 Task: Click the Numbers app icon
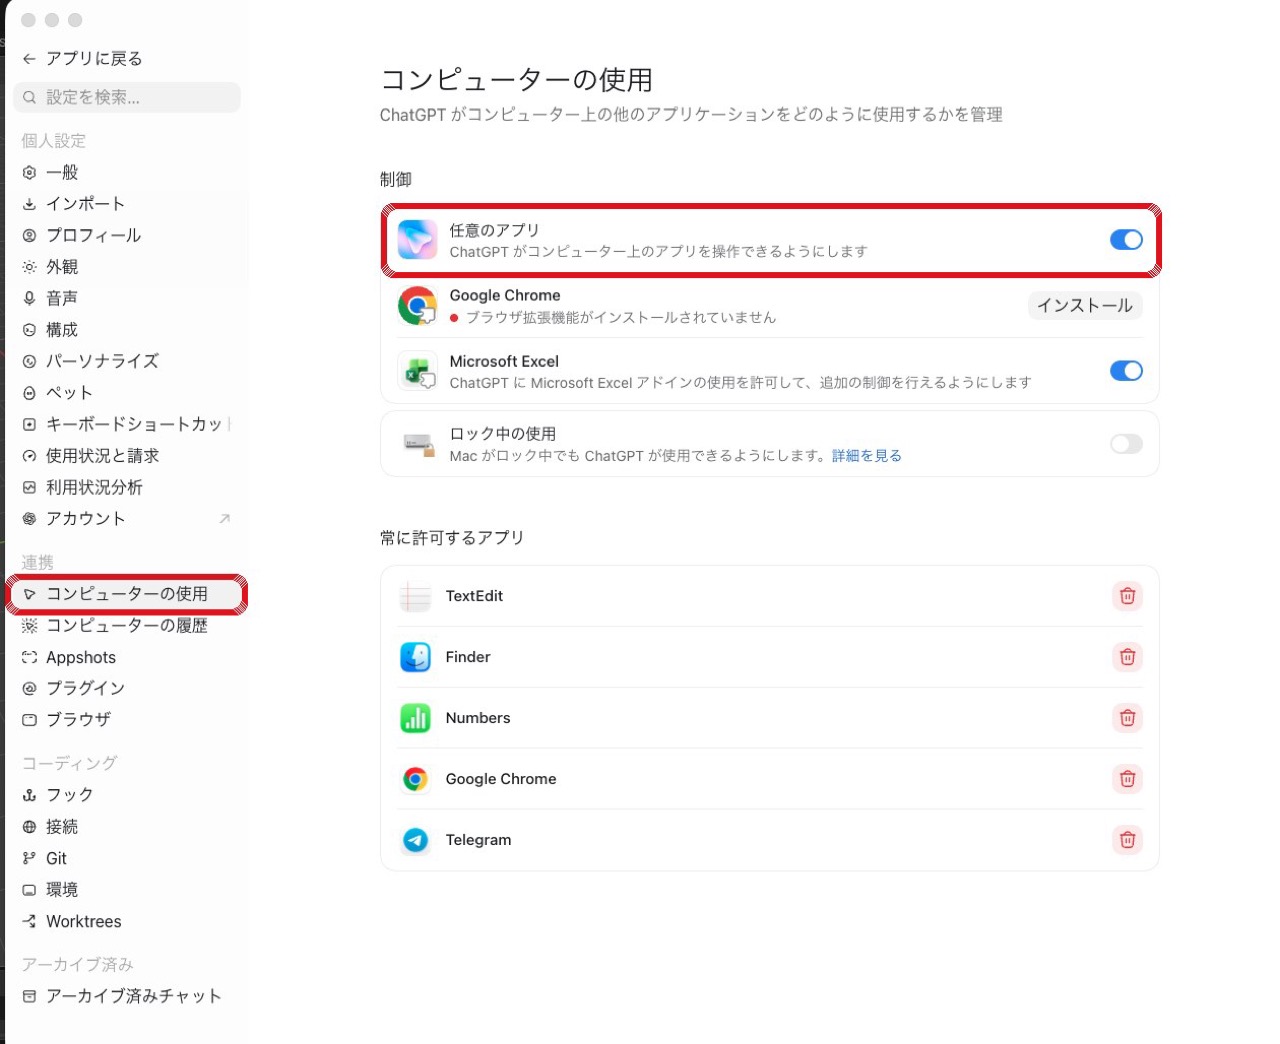pyautogui.click(x=415, y=718)
